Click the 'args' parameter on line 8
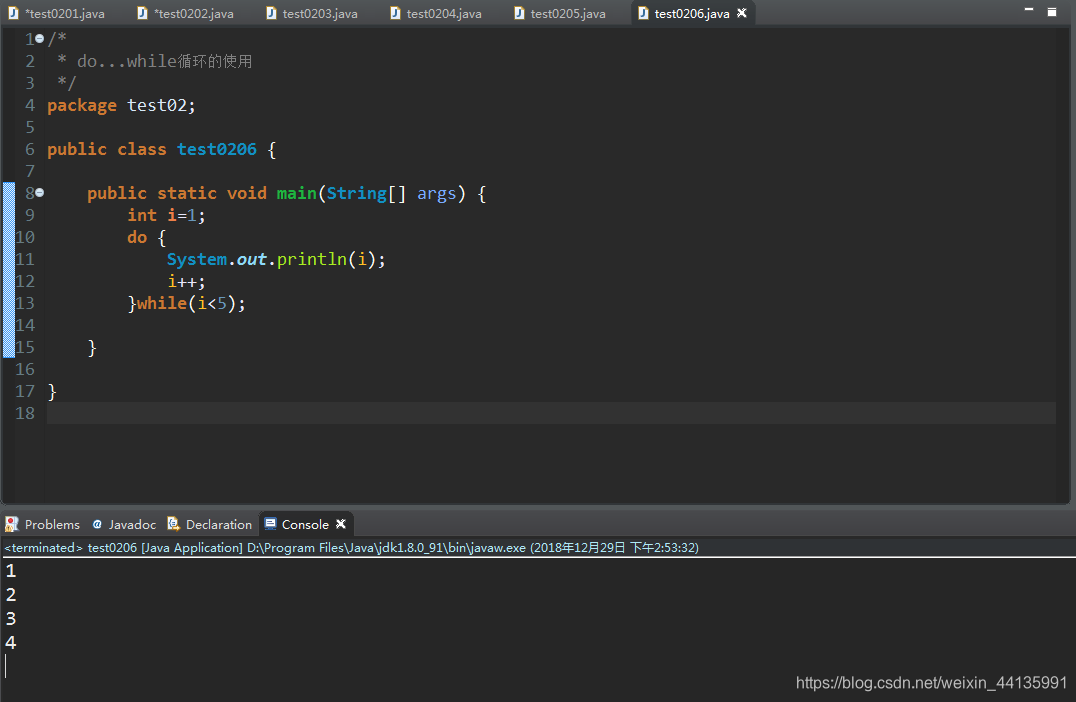 pyautogui.click(x=436, y=194)
